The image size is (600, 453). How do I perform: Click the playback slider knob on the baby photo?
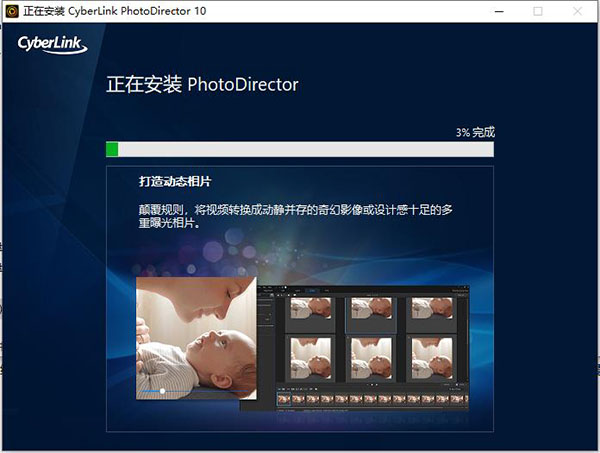pos(162,391)
